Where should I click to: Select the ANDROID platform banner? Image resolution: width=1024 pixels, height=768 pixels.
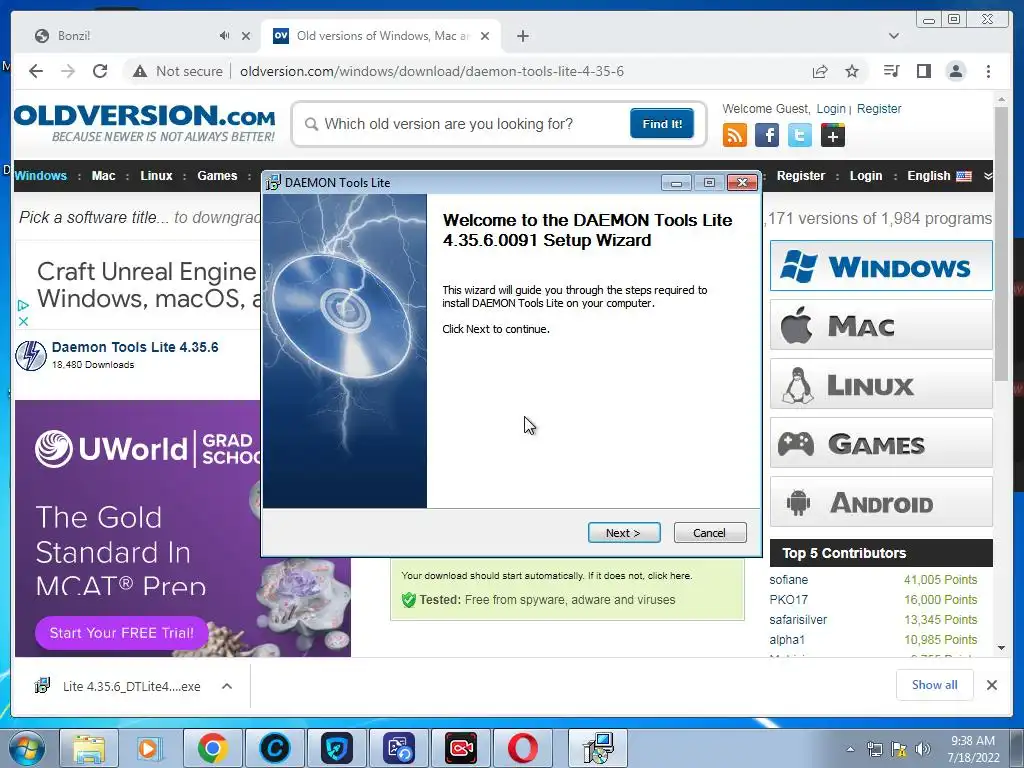(x=881, y=502)
